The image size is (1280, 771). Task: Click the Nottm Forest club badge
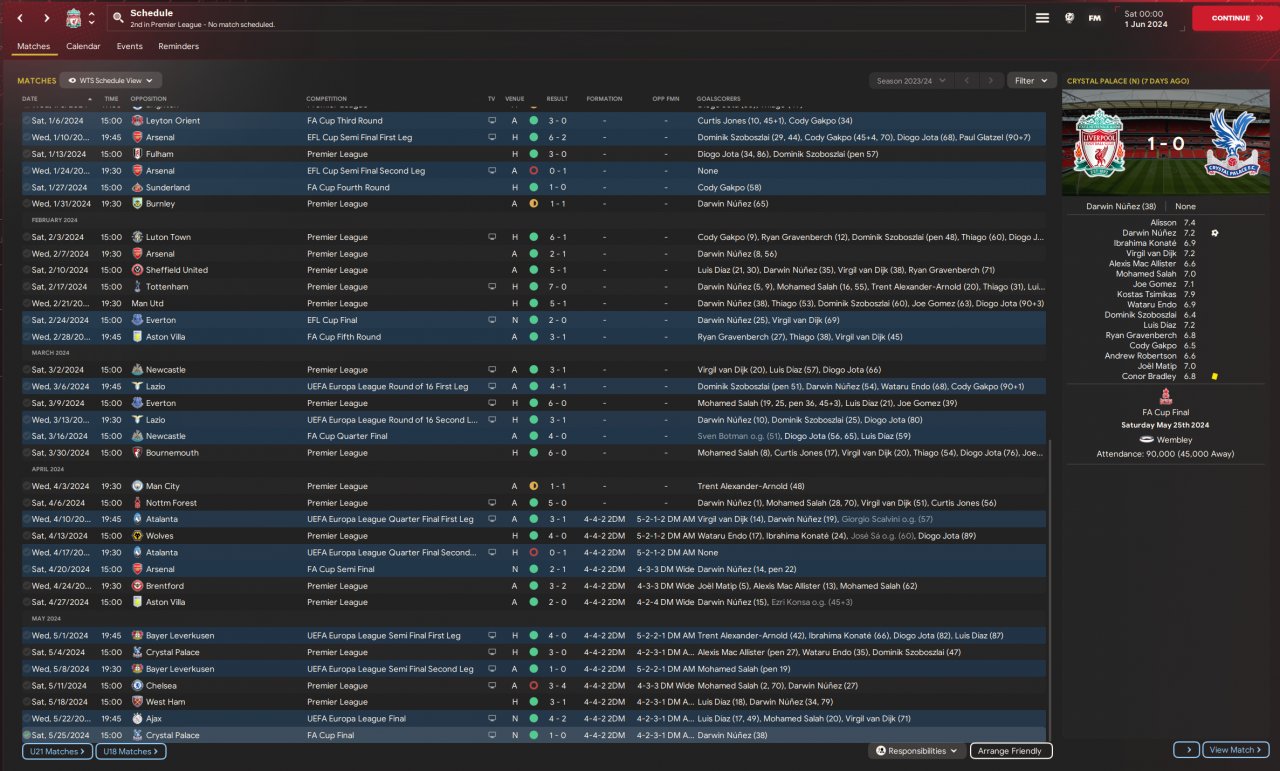click(x=138, y=503)
